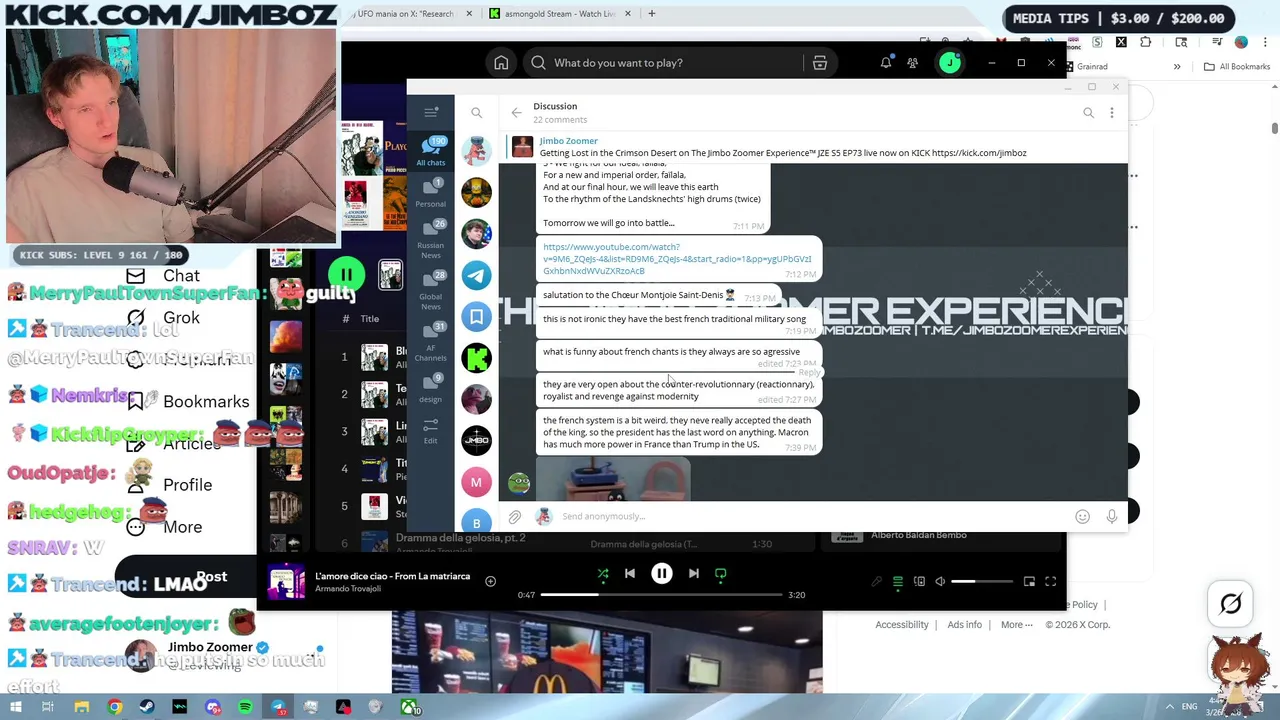The width and height of the screenshot is (1280, 720).
Task: Search within the Discussion thread
Action: 1088,113
